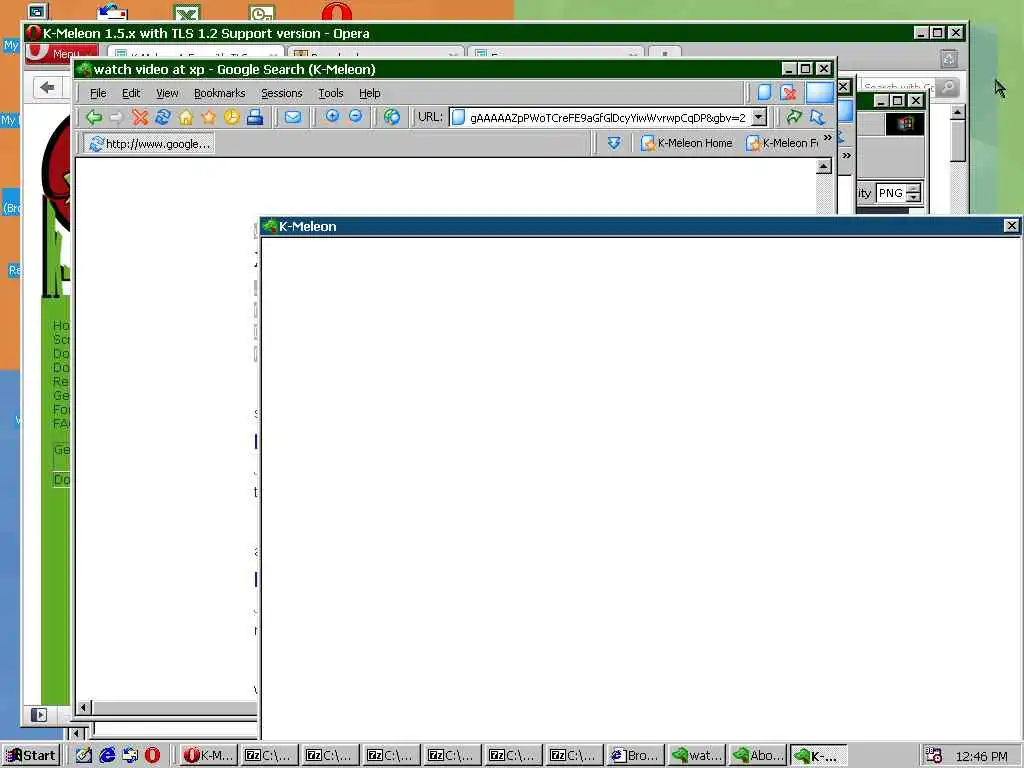
Task: Open bookmarks star icon in K-Meleon
Action: 208,117
